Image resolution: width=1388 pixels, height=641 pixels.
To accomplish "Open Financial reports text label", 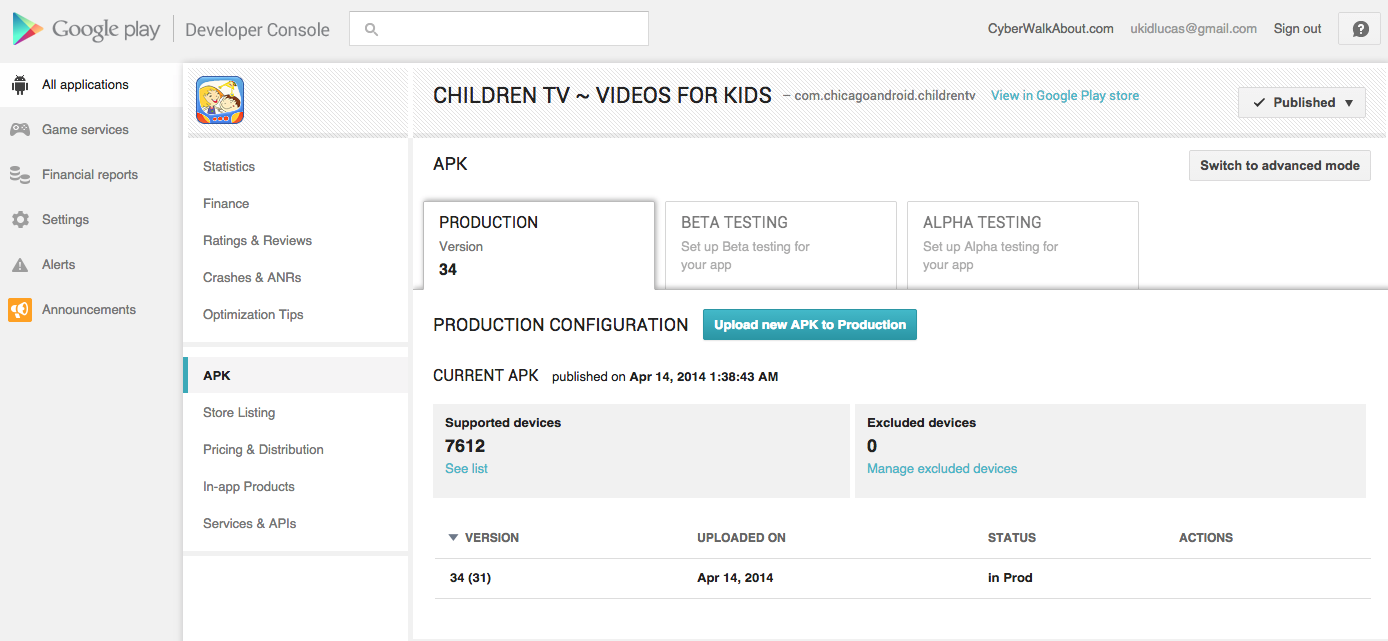I will pos(90,175).
